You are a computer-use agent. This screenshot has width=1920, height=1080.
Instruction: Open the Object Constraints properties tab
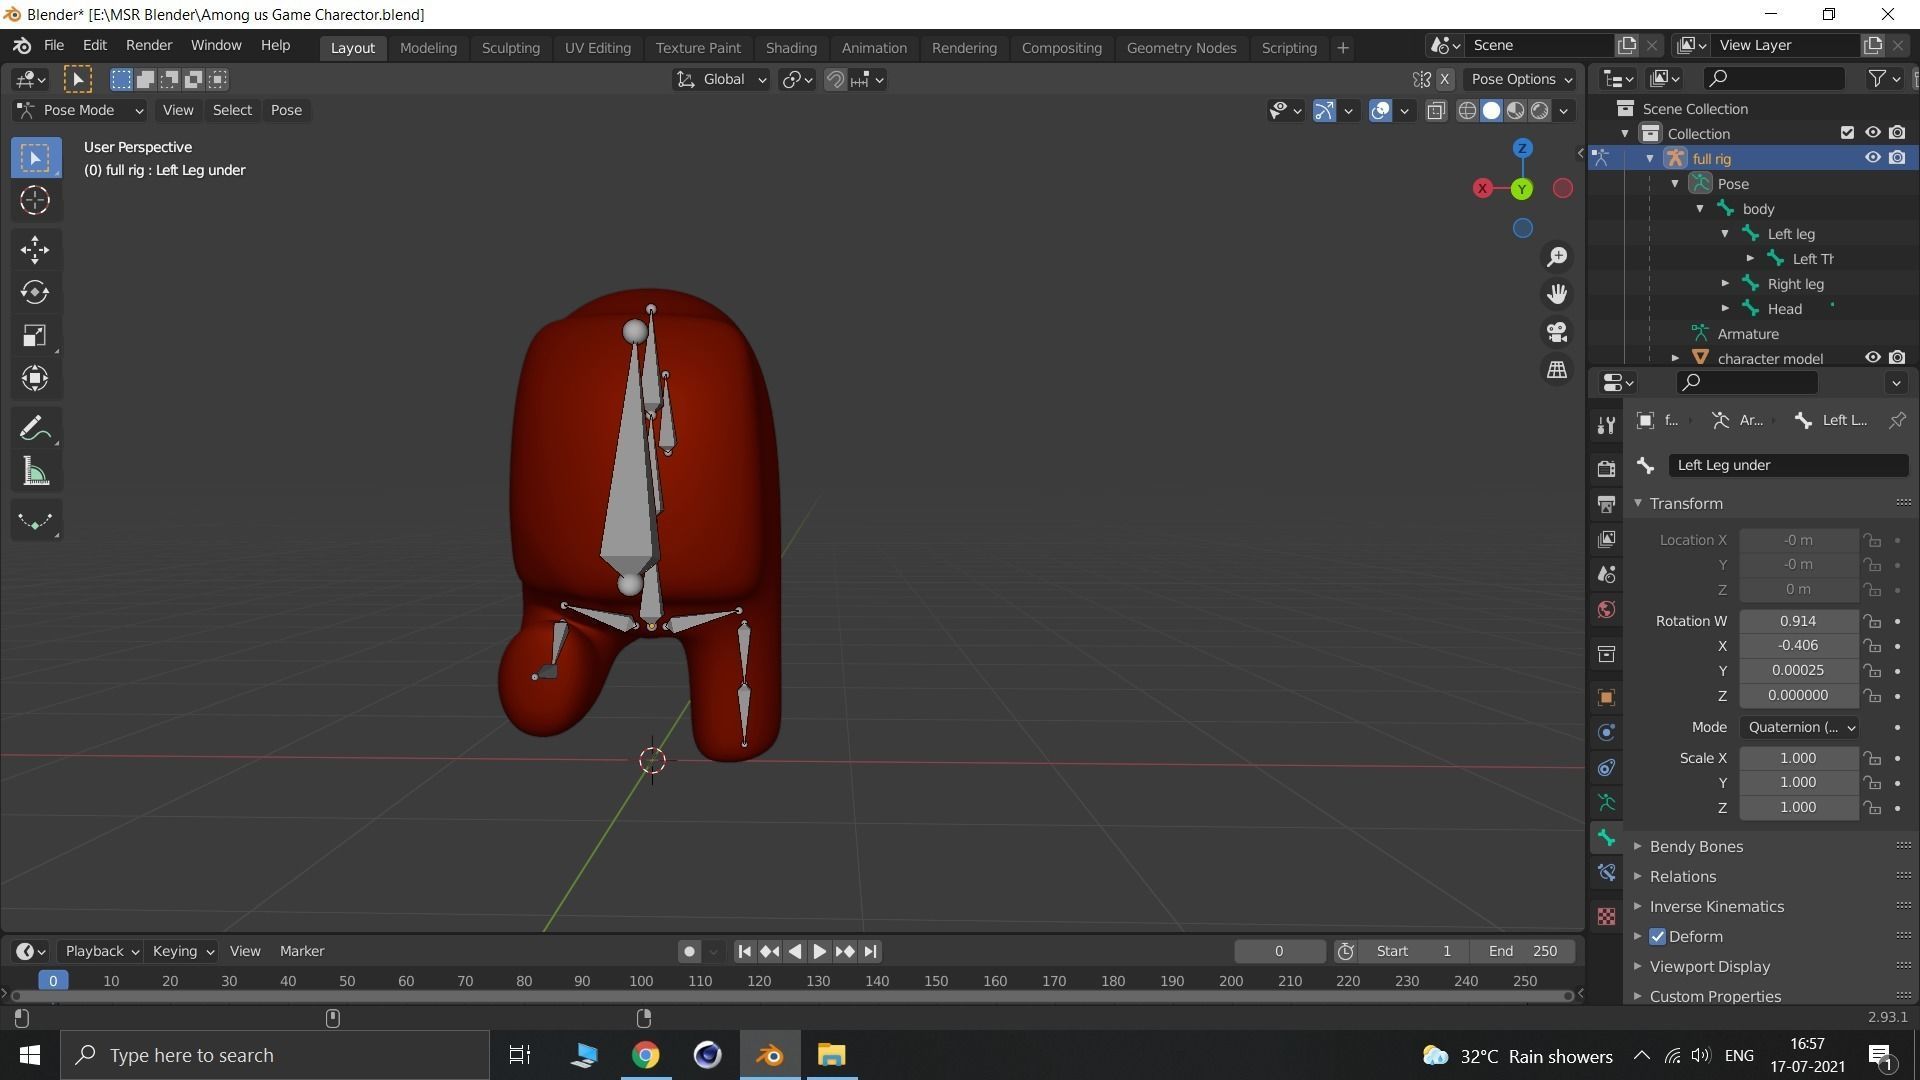point(1606,768)
